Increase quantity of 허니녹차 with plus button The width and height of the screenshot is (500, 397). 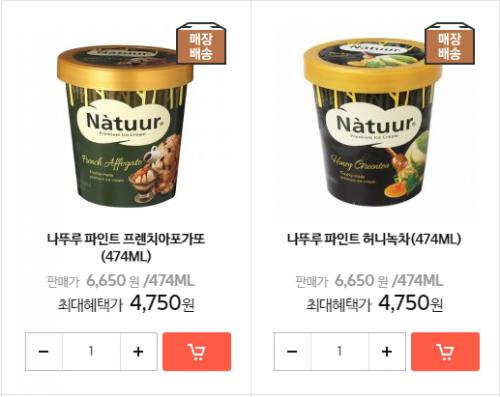tap(387, 351)
